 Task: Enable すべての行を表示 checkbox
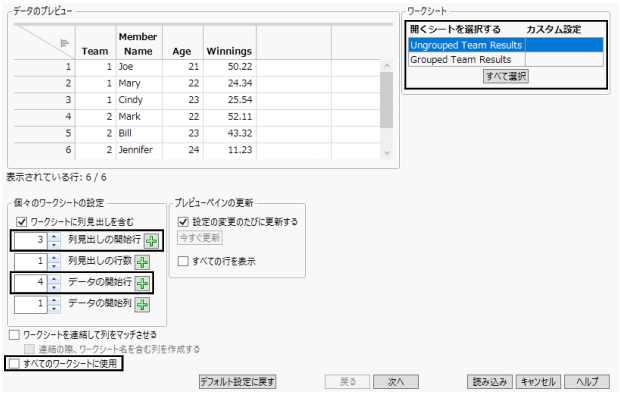(x=183, y=261)
